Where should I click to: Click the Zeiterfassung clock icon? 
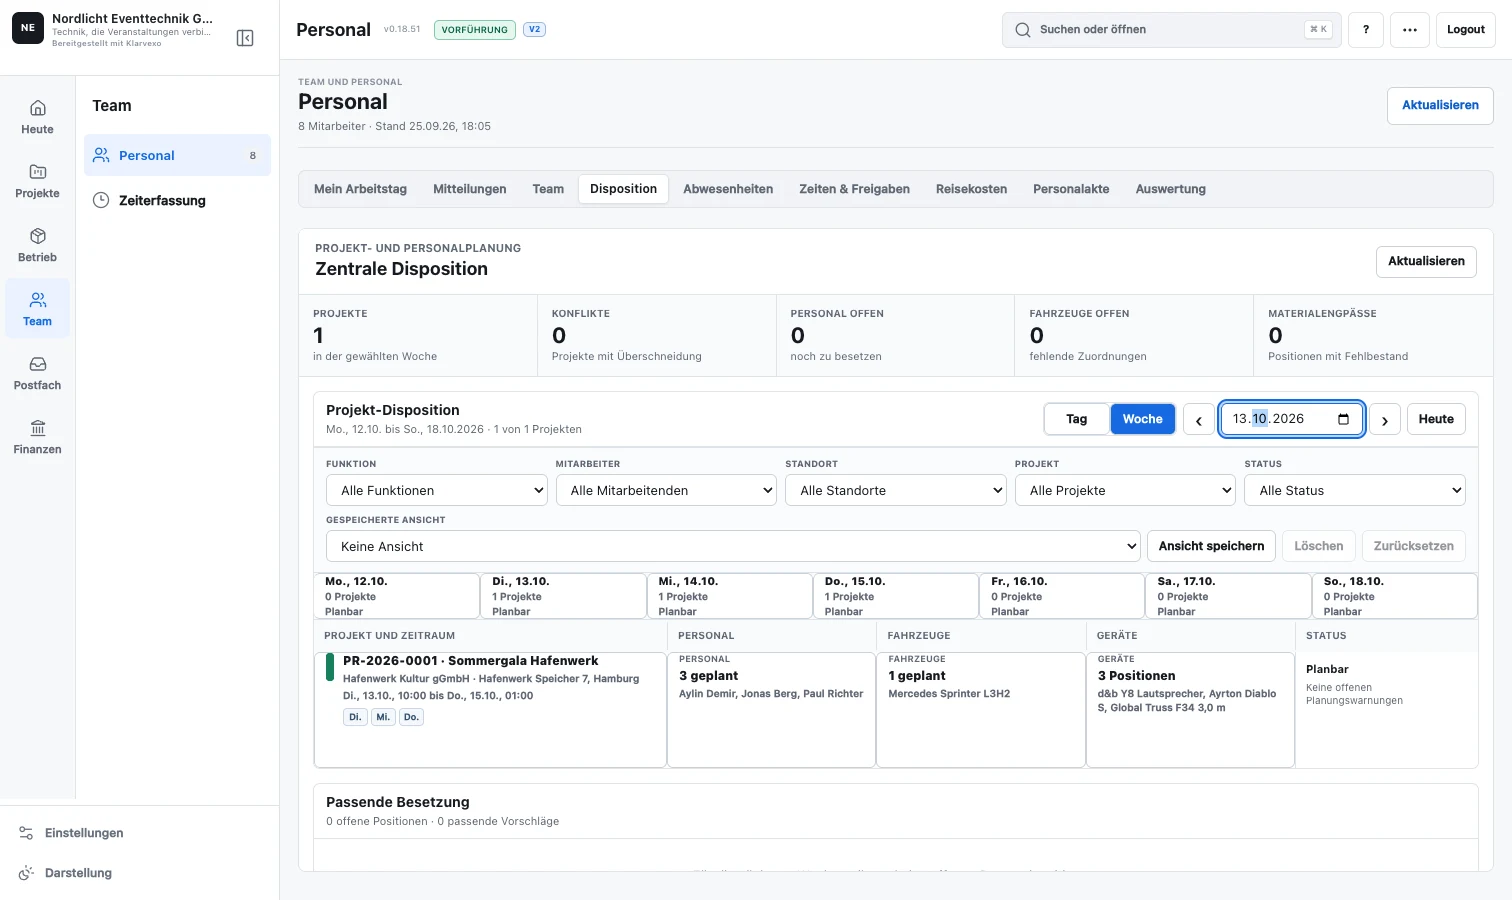101,200
